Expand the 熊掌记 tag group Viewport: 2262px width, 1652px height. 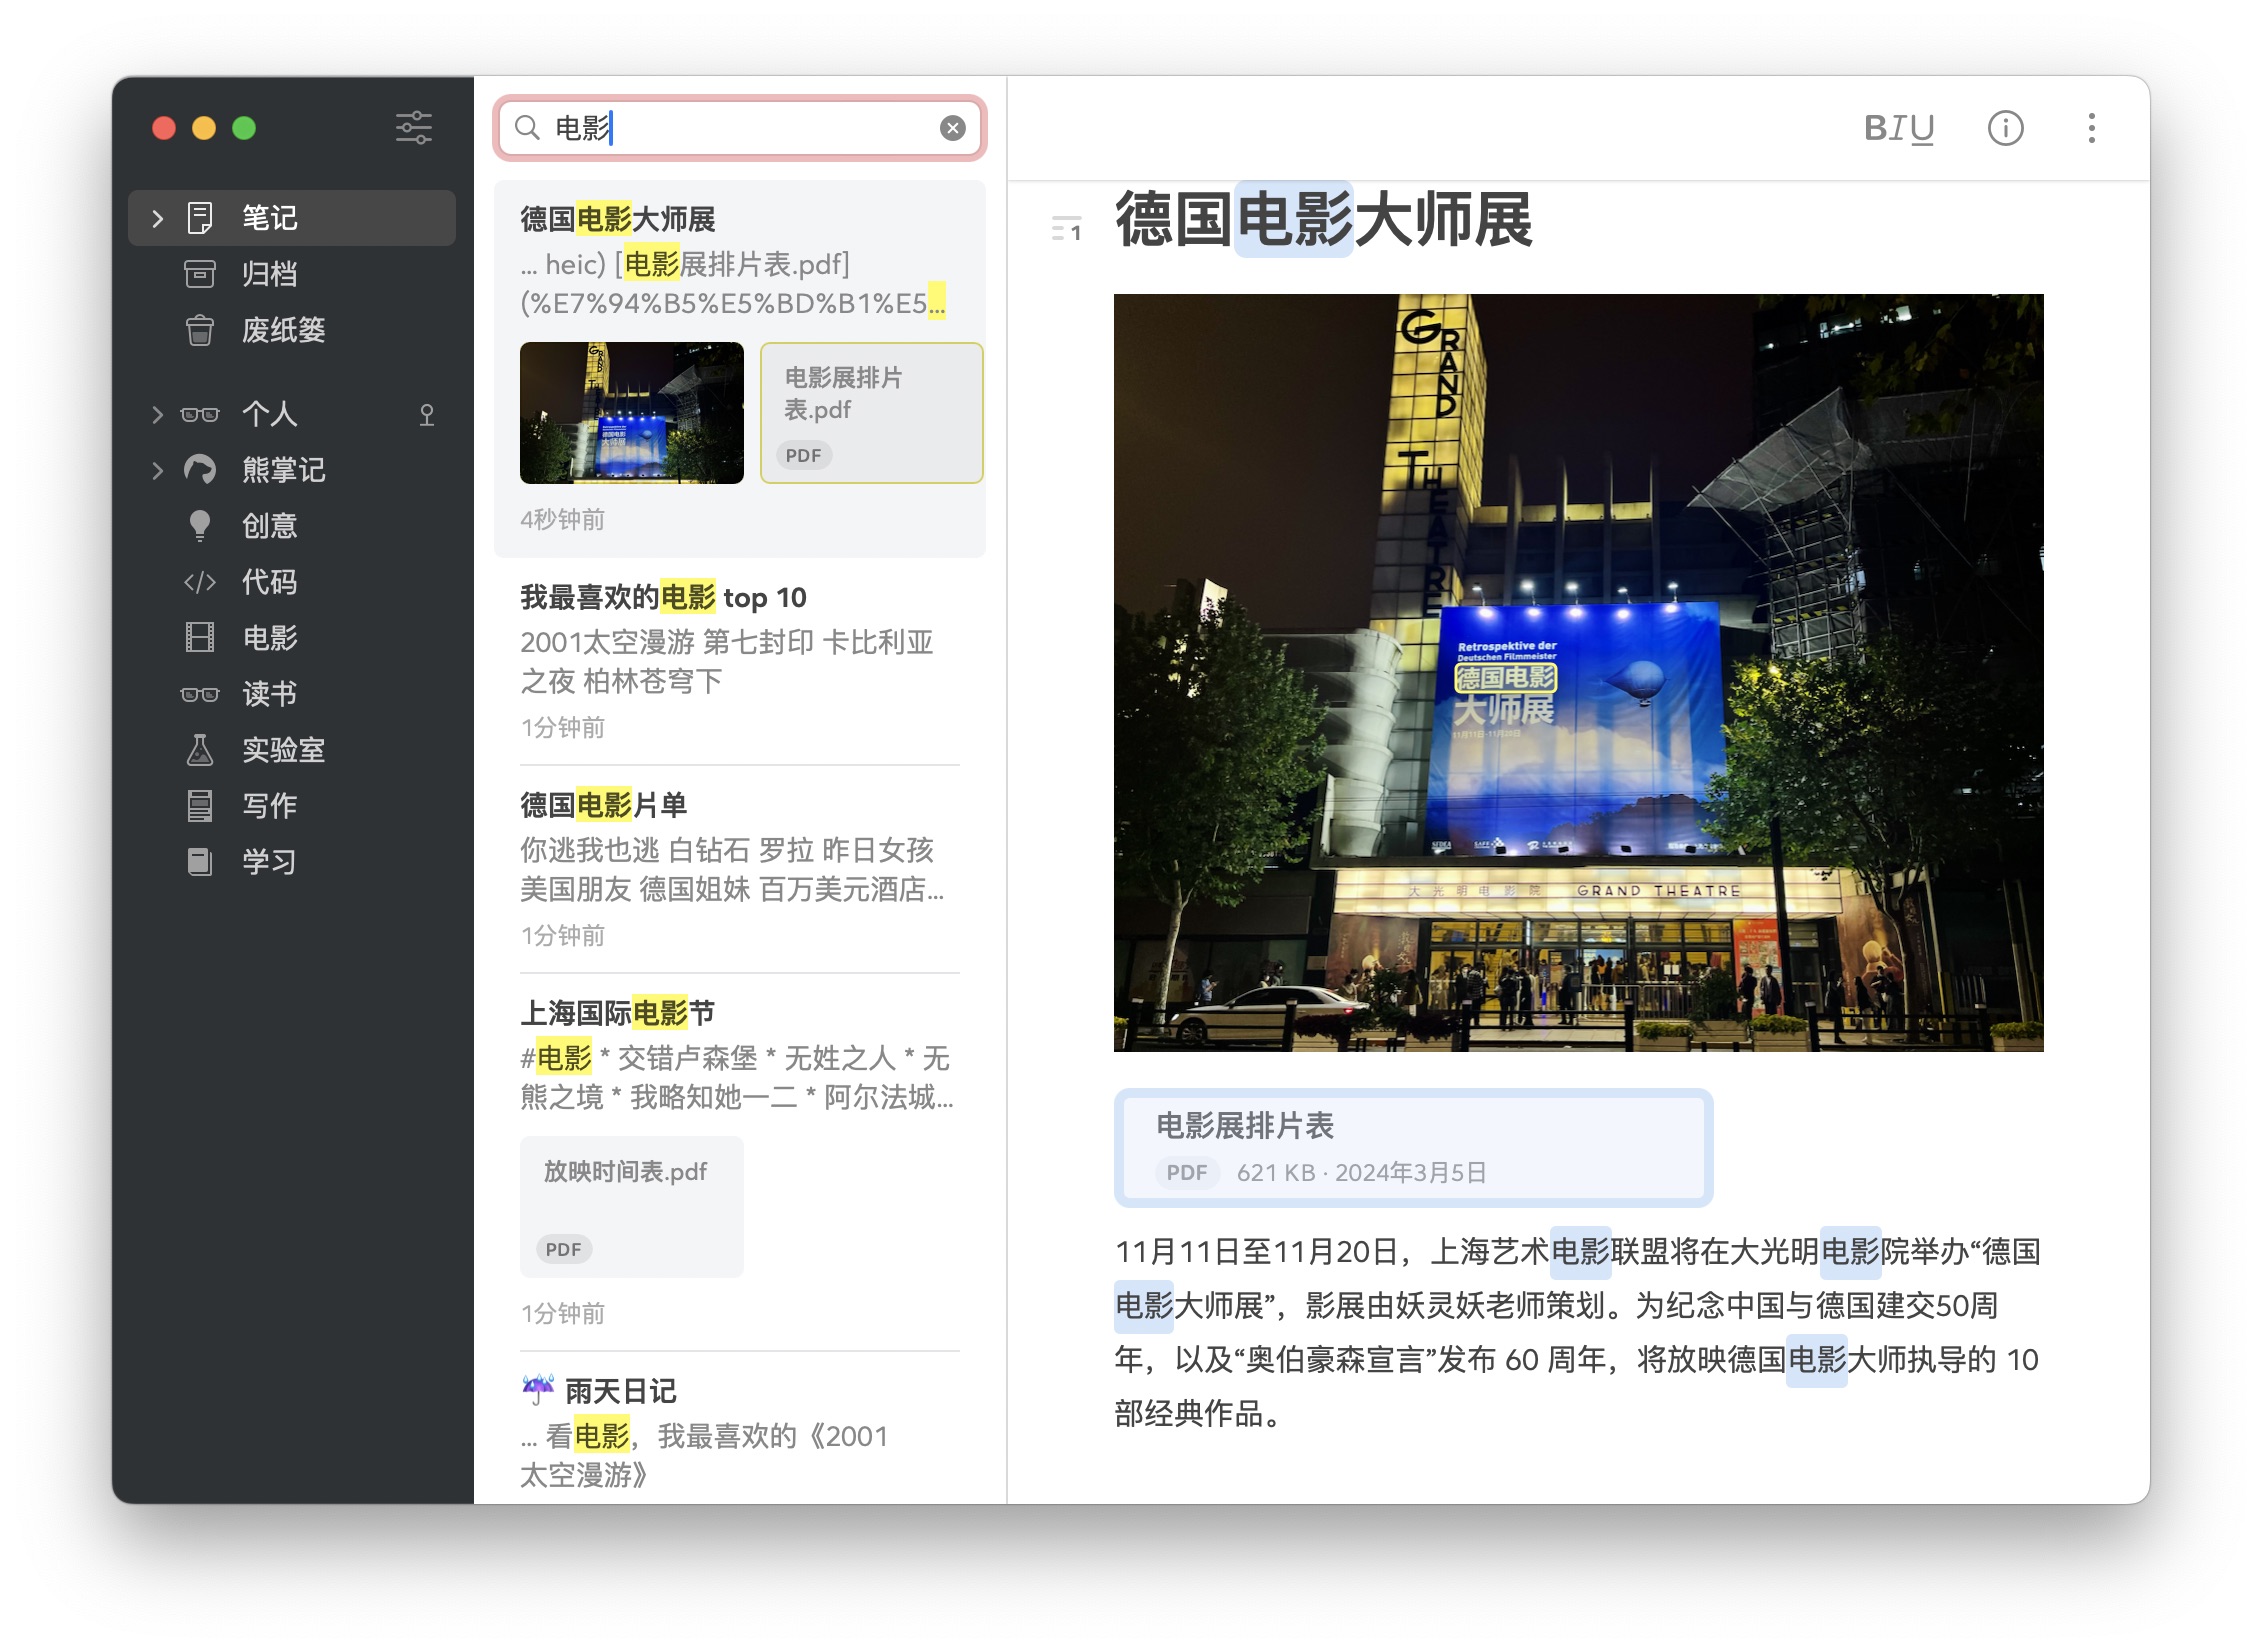point(157,470)
